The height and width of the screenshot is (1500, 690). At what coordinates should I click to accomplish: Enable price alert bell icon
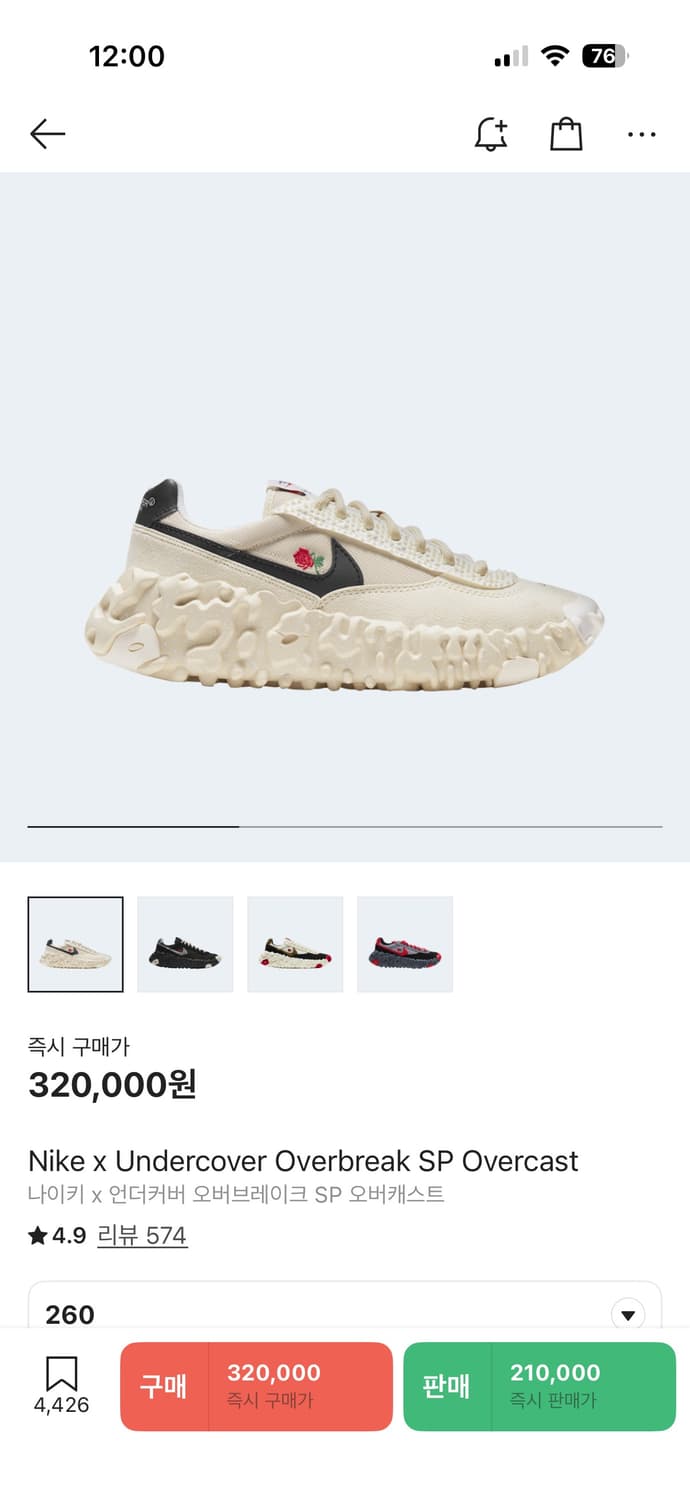(x=491, y=134)
